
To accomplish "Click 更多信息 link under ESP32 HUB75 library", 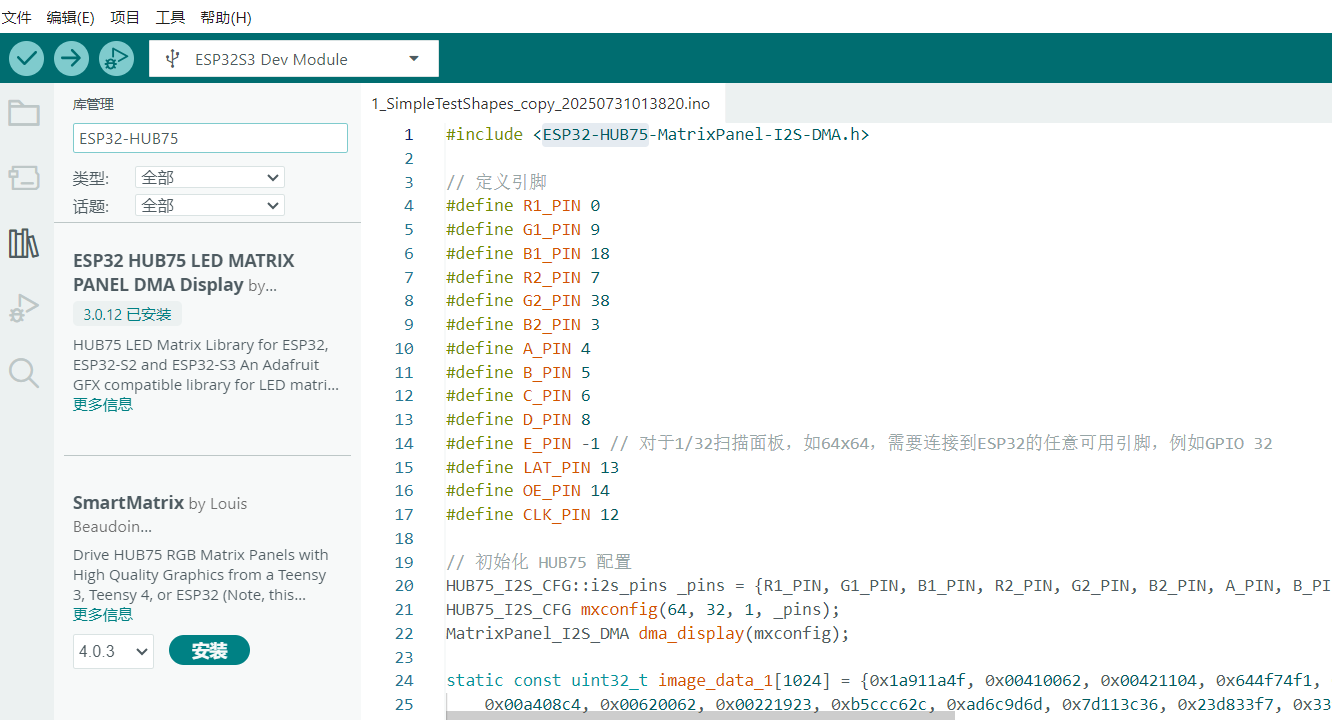I will click(x=103, y=404).
